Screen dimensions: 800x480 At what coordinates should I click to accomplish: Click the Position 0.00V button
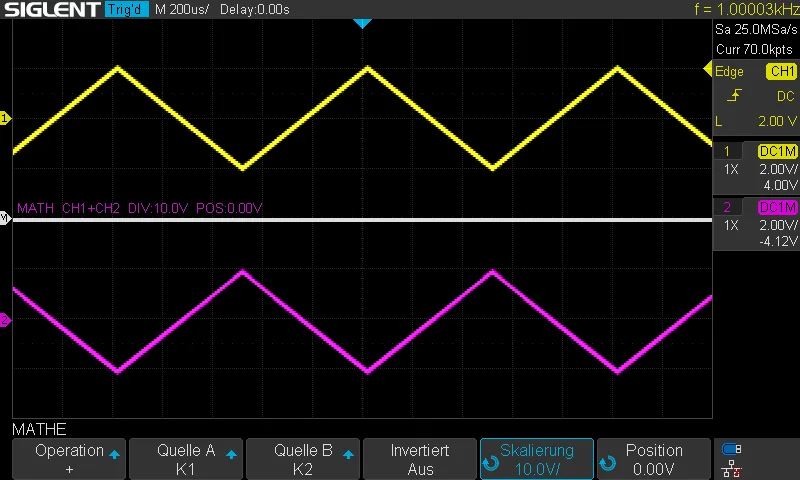[654, 459]
